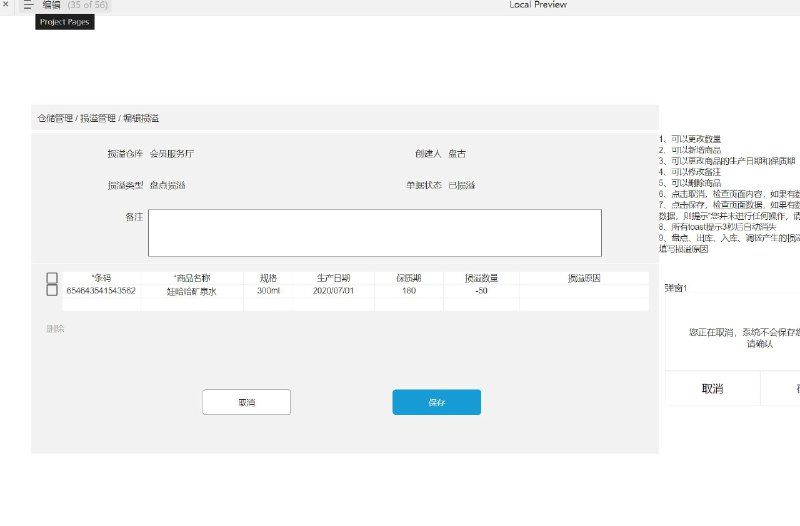
Task: Click the barcode cell 654643541543562
Action: coord(101,291)
